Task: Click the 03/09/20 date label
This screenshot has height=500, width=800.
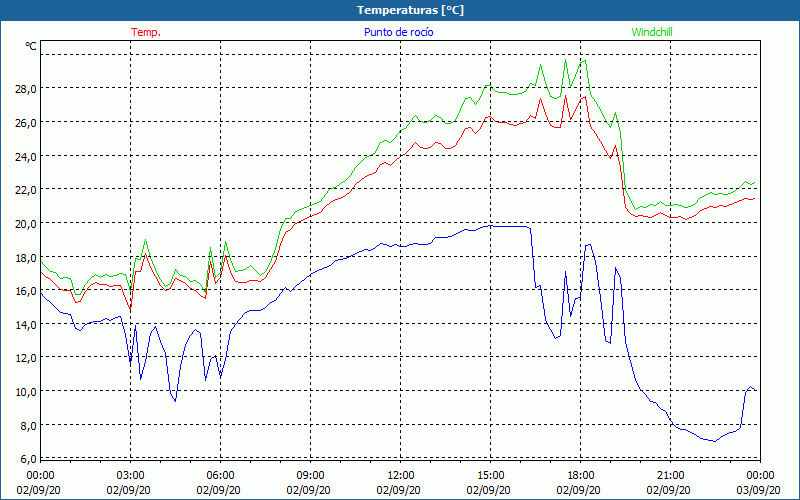Action: pyautogui.click(x=758, y=490)
